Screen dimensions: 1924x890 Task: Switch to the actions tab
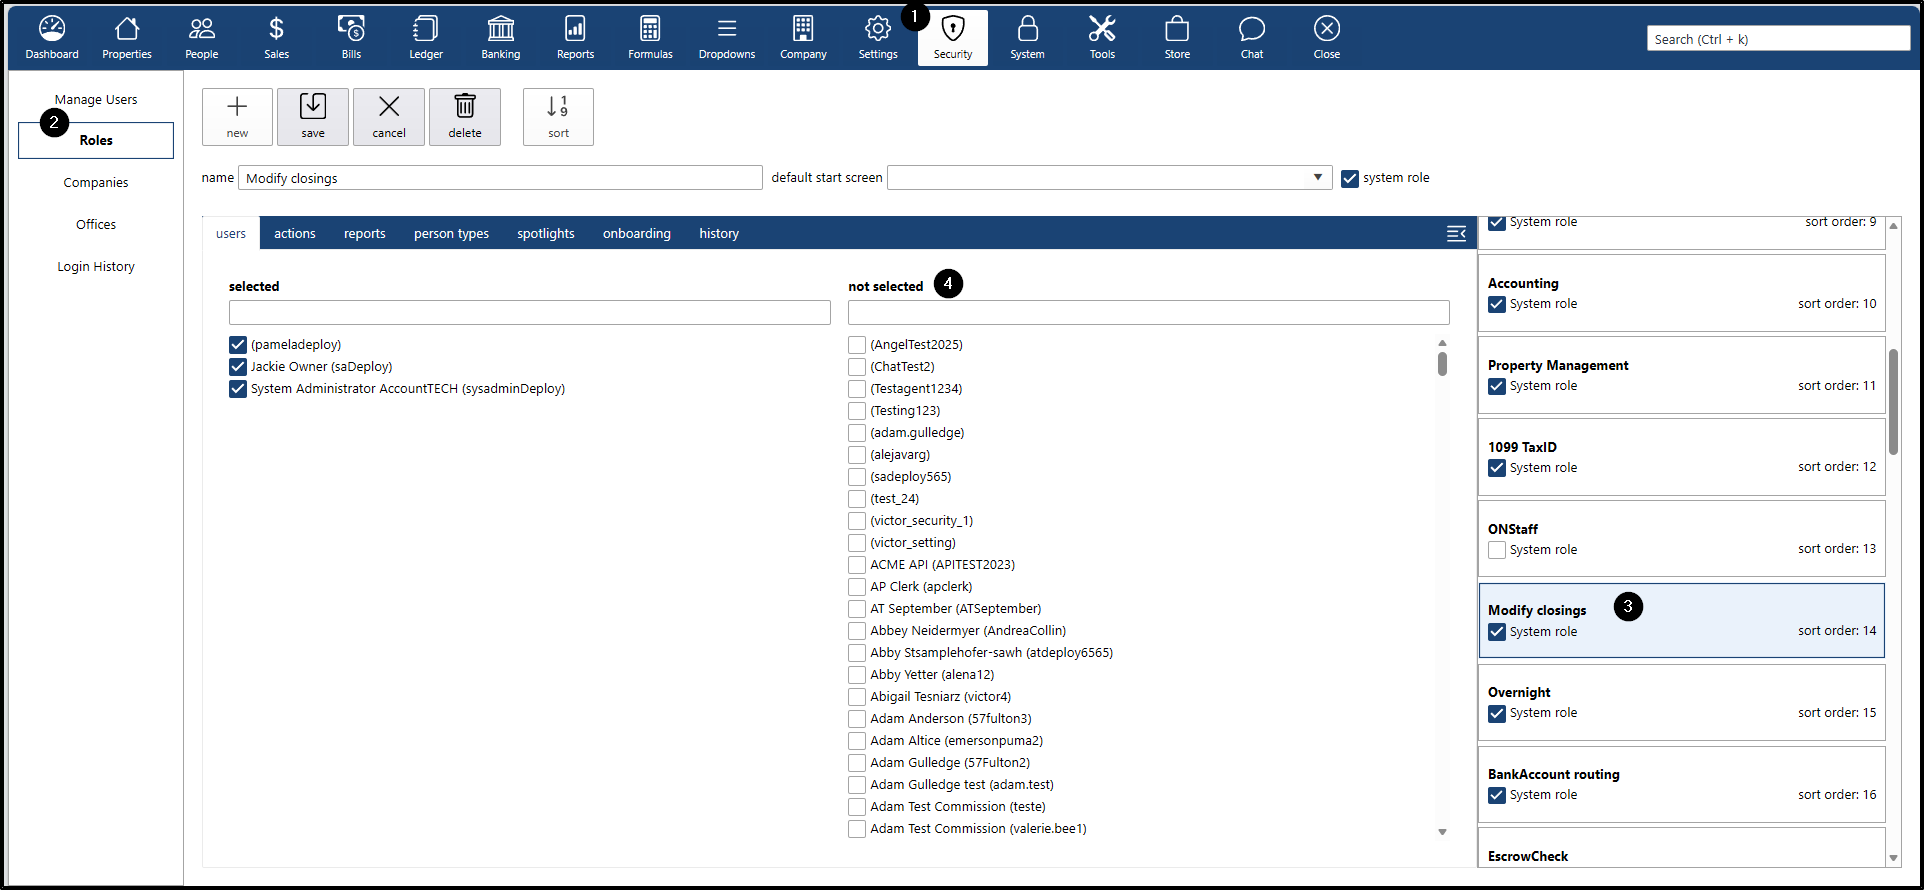tap(295, 233)
